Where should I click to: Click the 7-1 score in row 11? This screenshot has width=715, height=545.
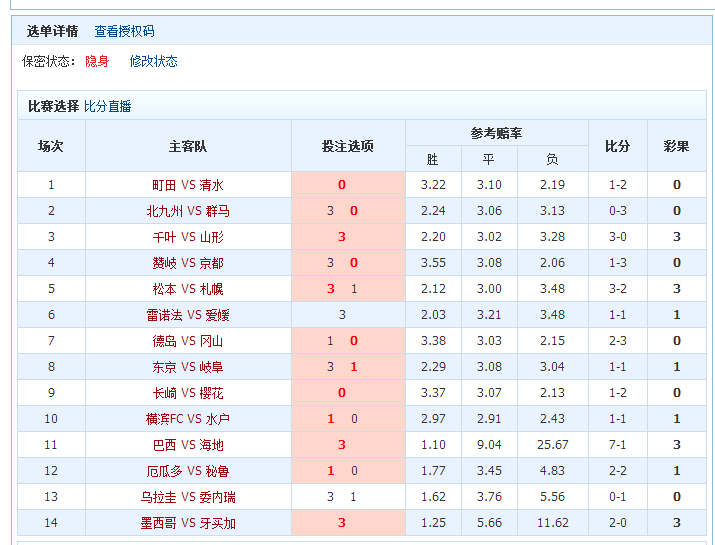pos(617,445)
